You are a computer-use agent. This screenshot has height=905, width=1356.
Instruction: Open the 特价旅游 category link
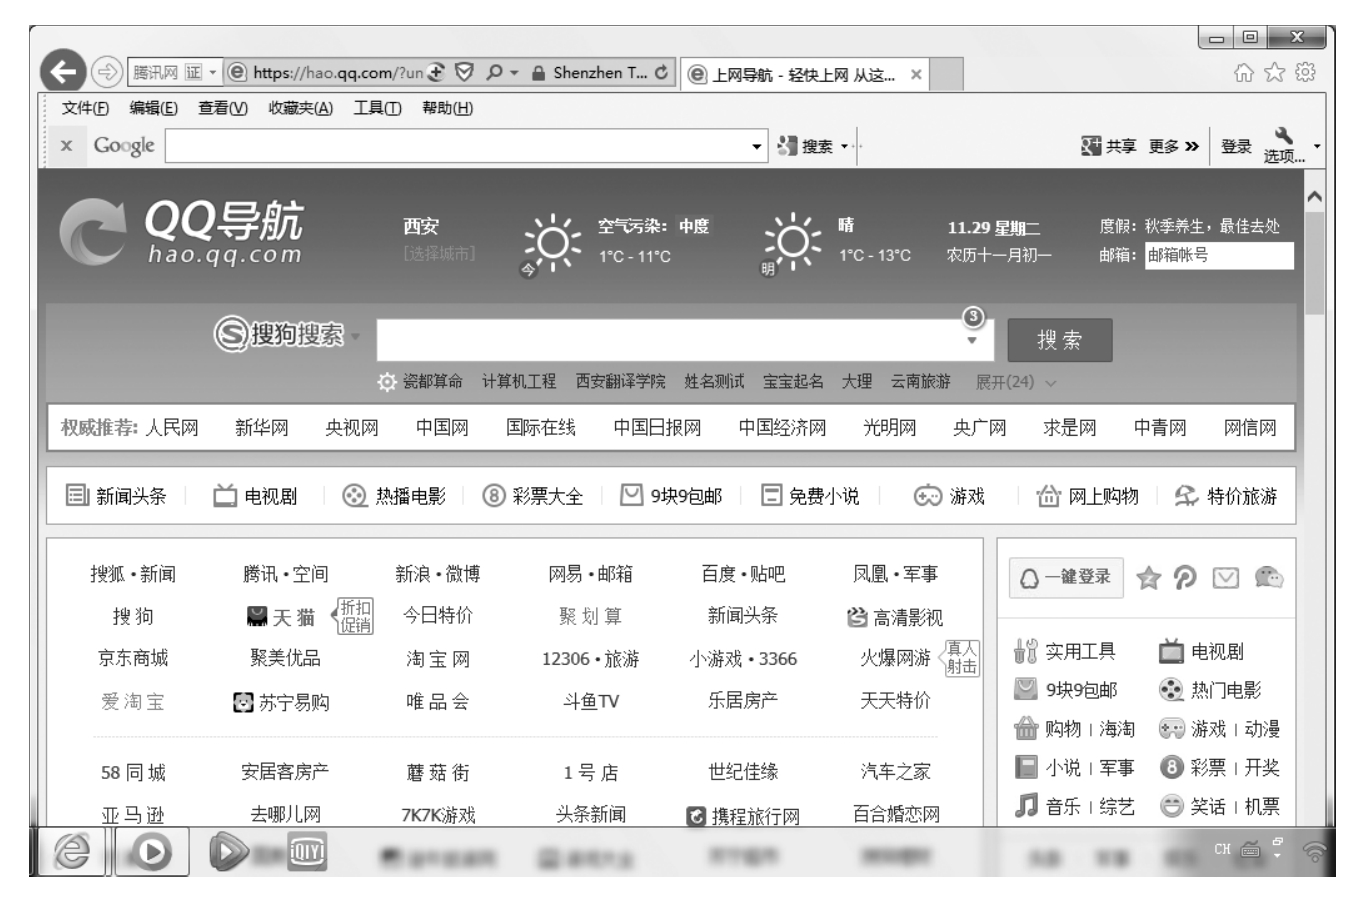(1225, 496)
